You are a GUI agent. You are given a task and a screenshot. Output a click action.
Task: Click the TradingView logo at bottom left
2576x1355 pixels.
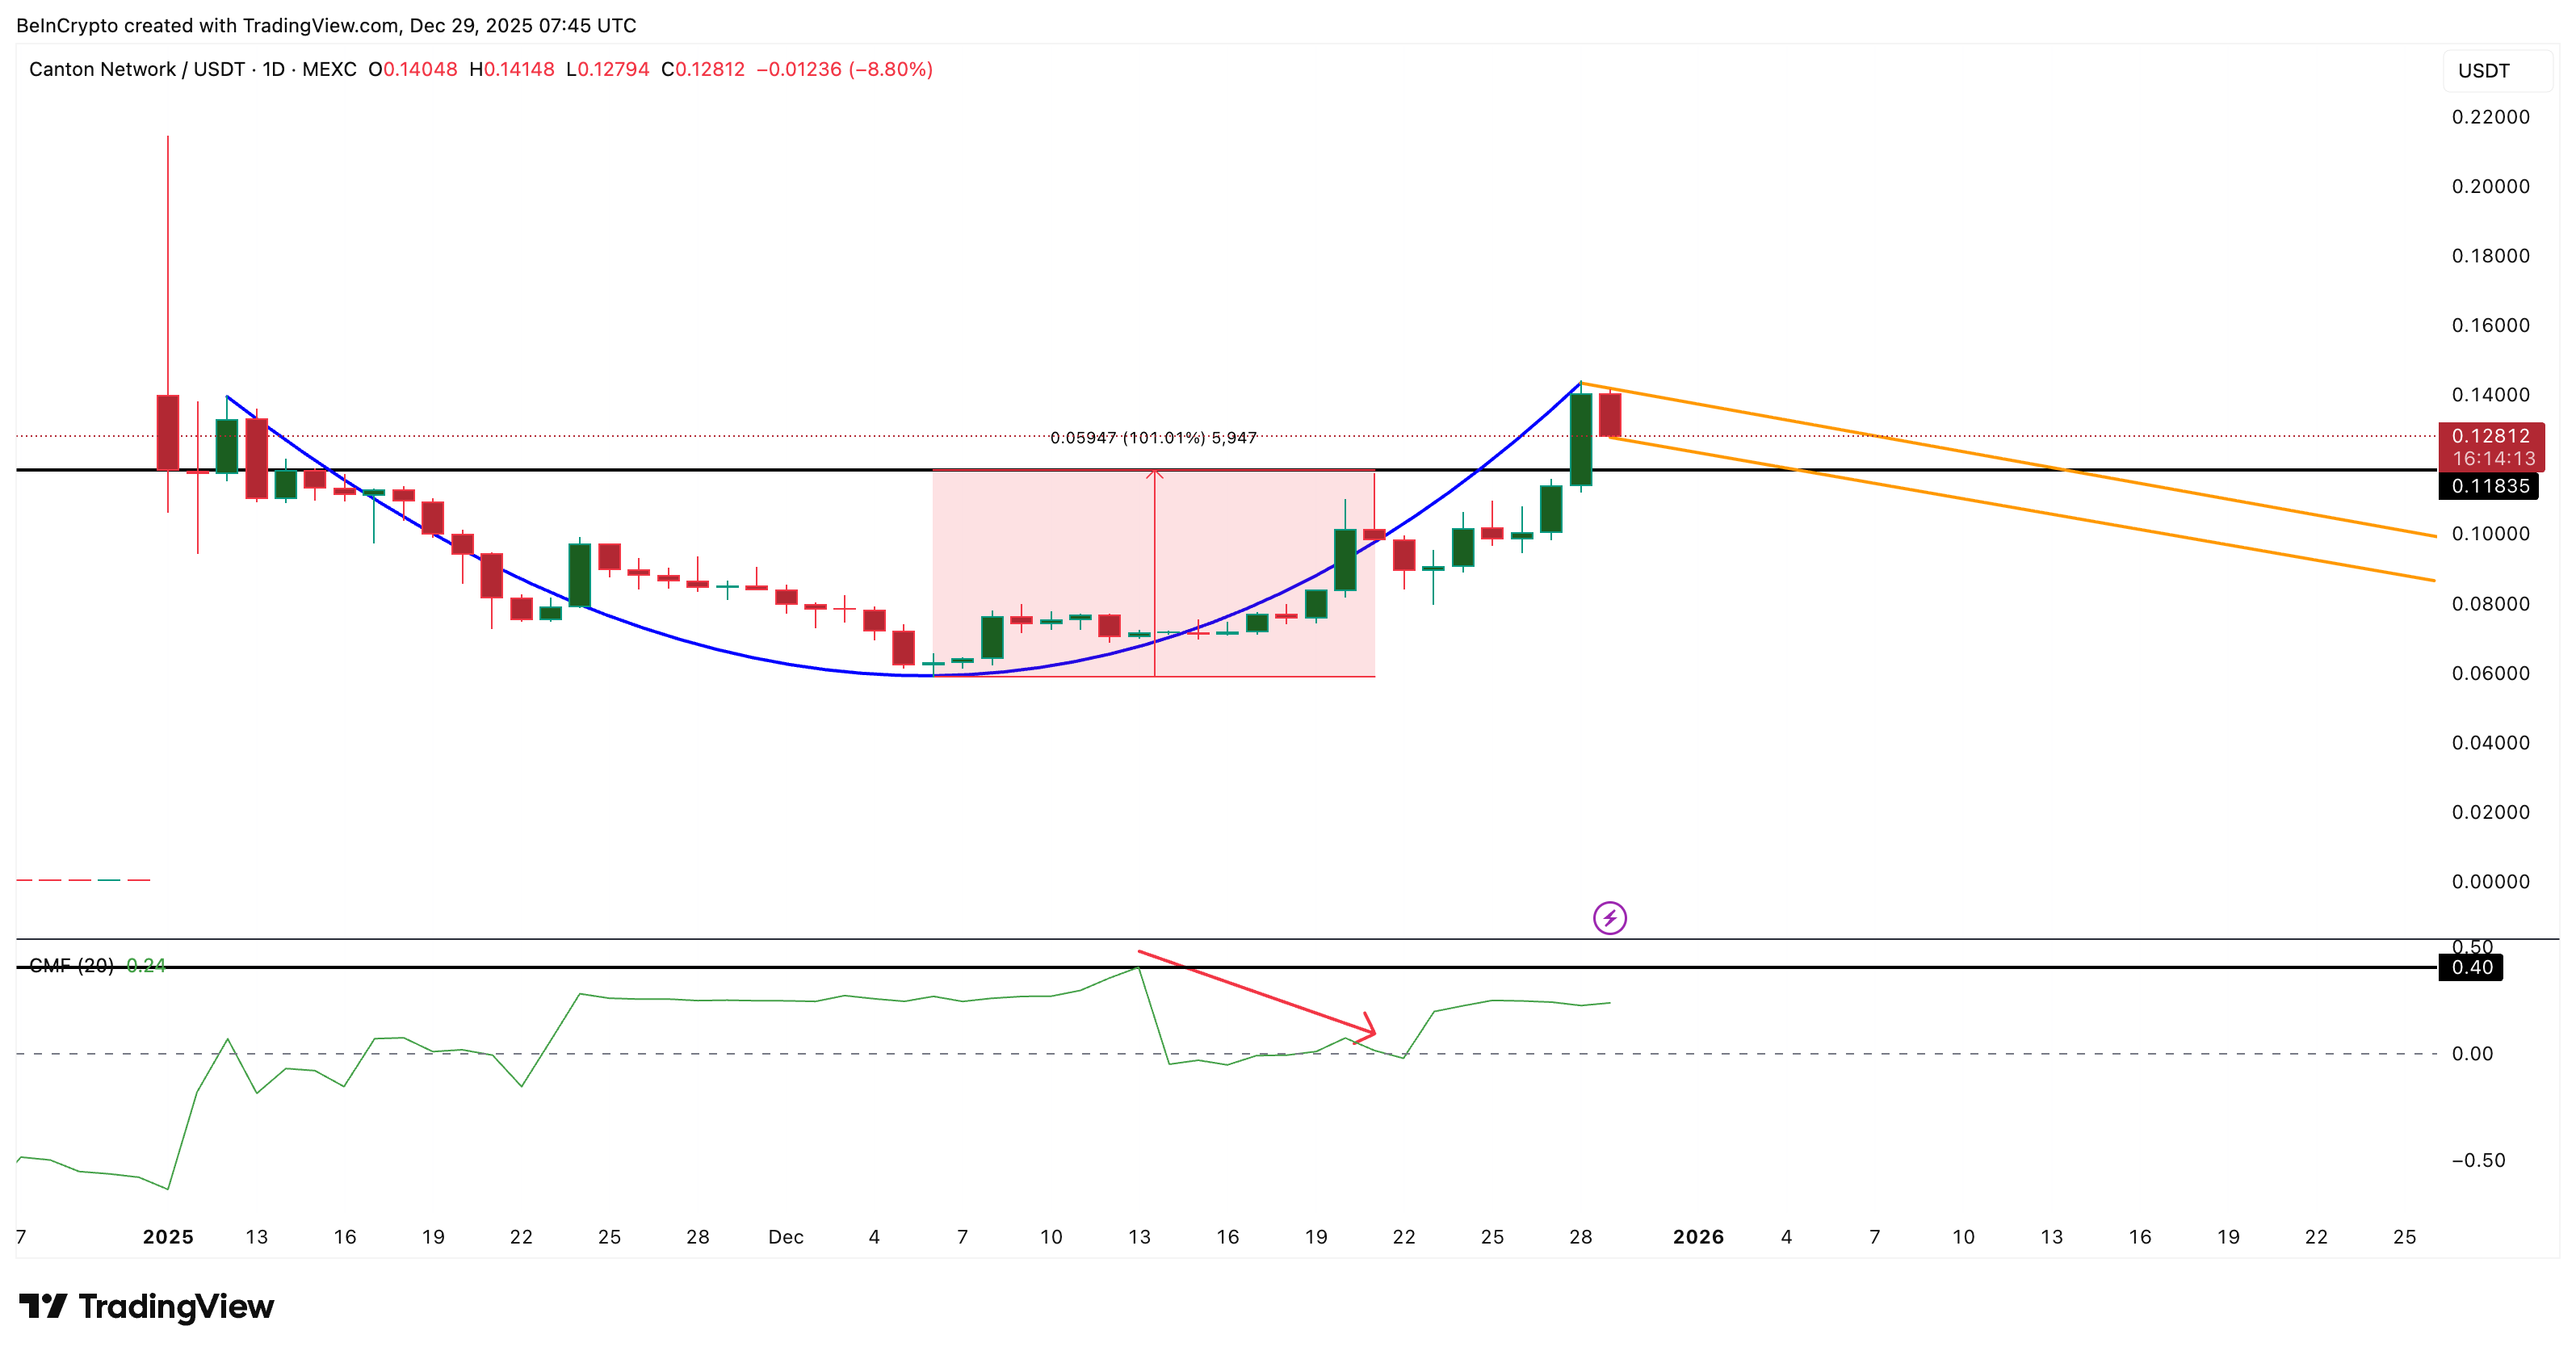point(145,1306)
